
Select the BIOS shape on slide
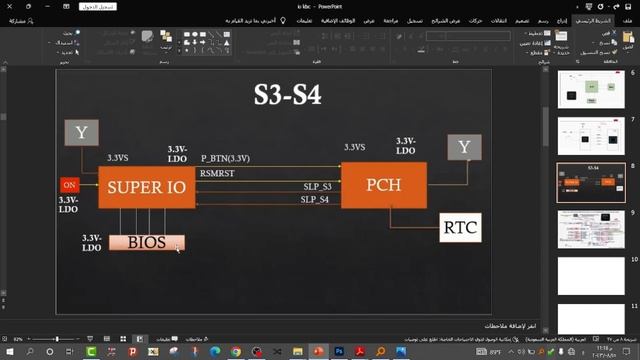click(x=147, y=242)
